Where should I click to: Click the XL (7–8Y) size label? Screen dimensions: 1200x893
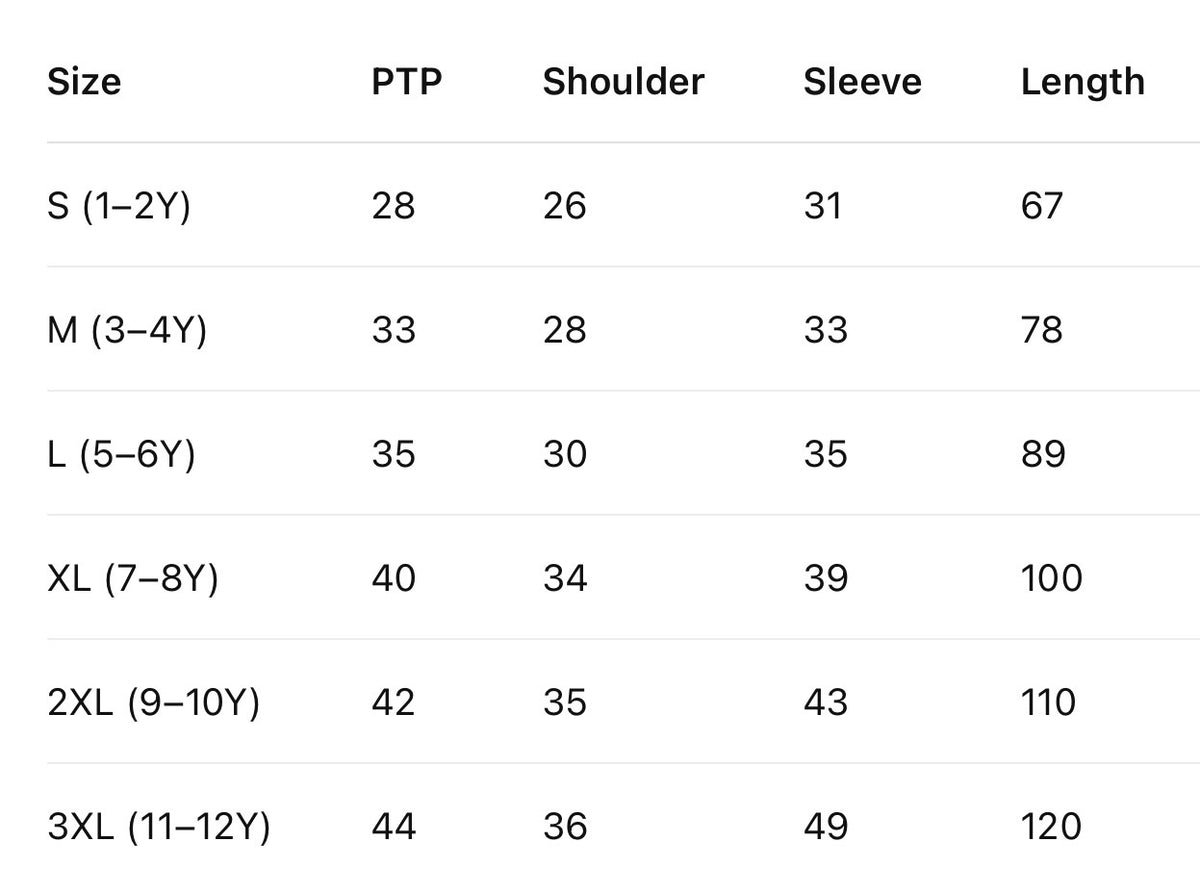tap(132, 578)
